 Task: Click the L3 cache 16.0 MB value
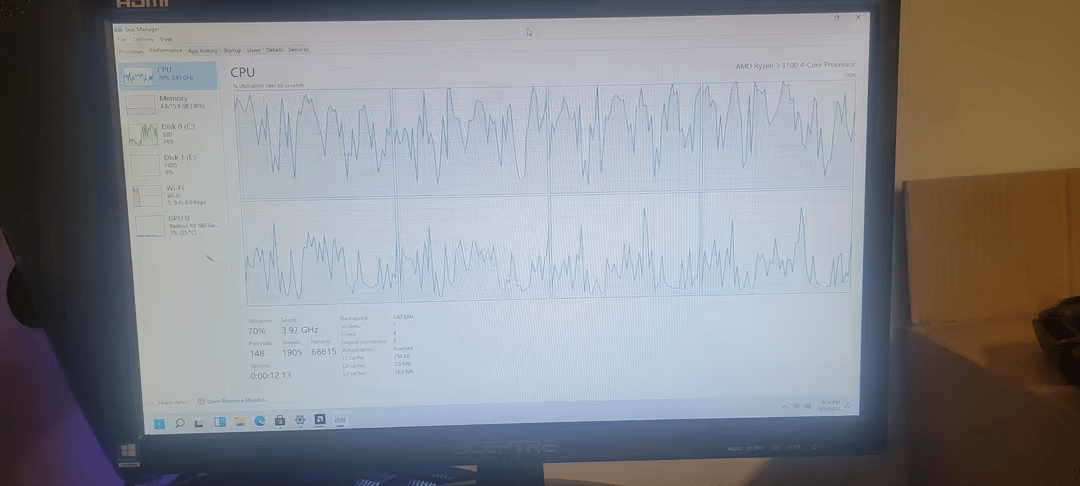tap(404, 372)
